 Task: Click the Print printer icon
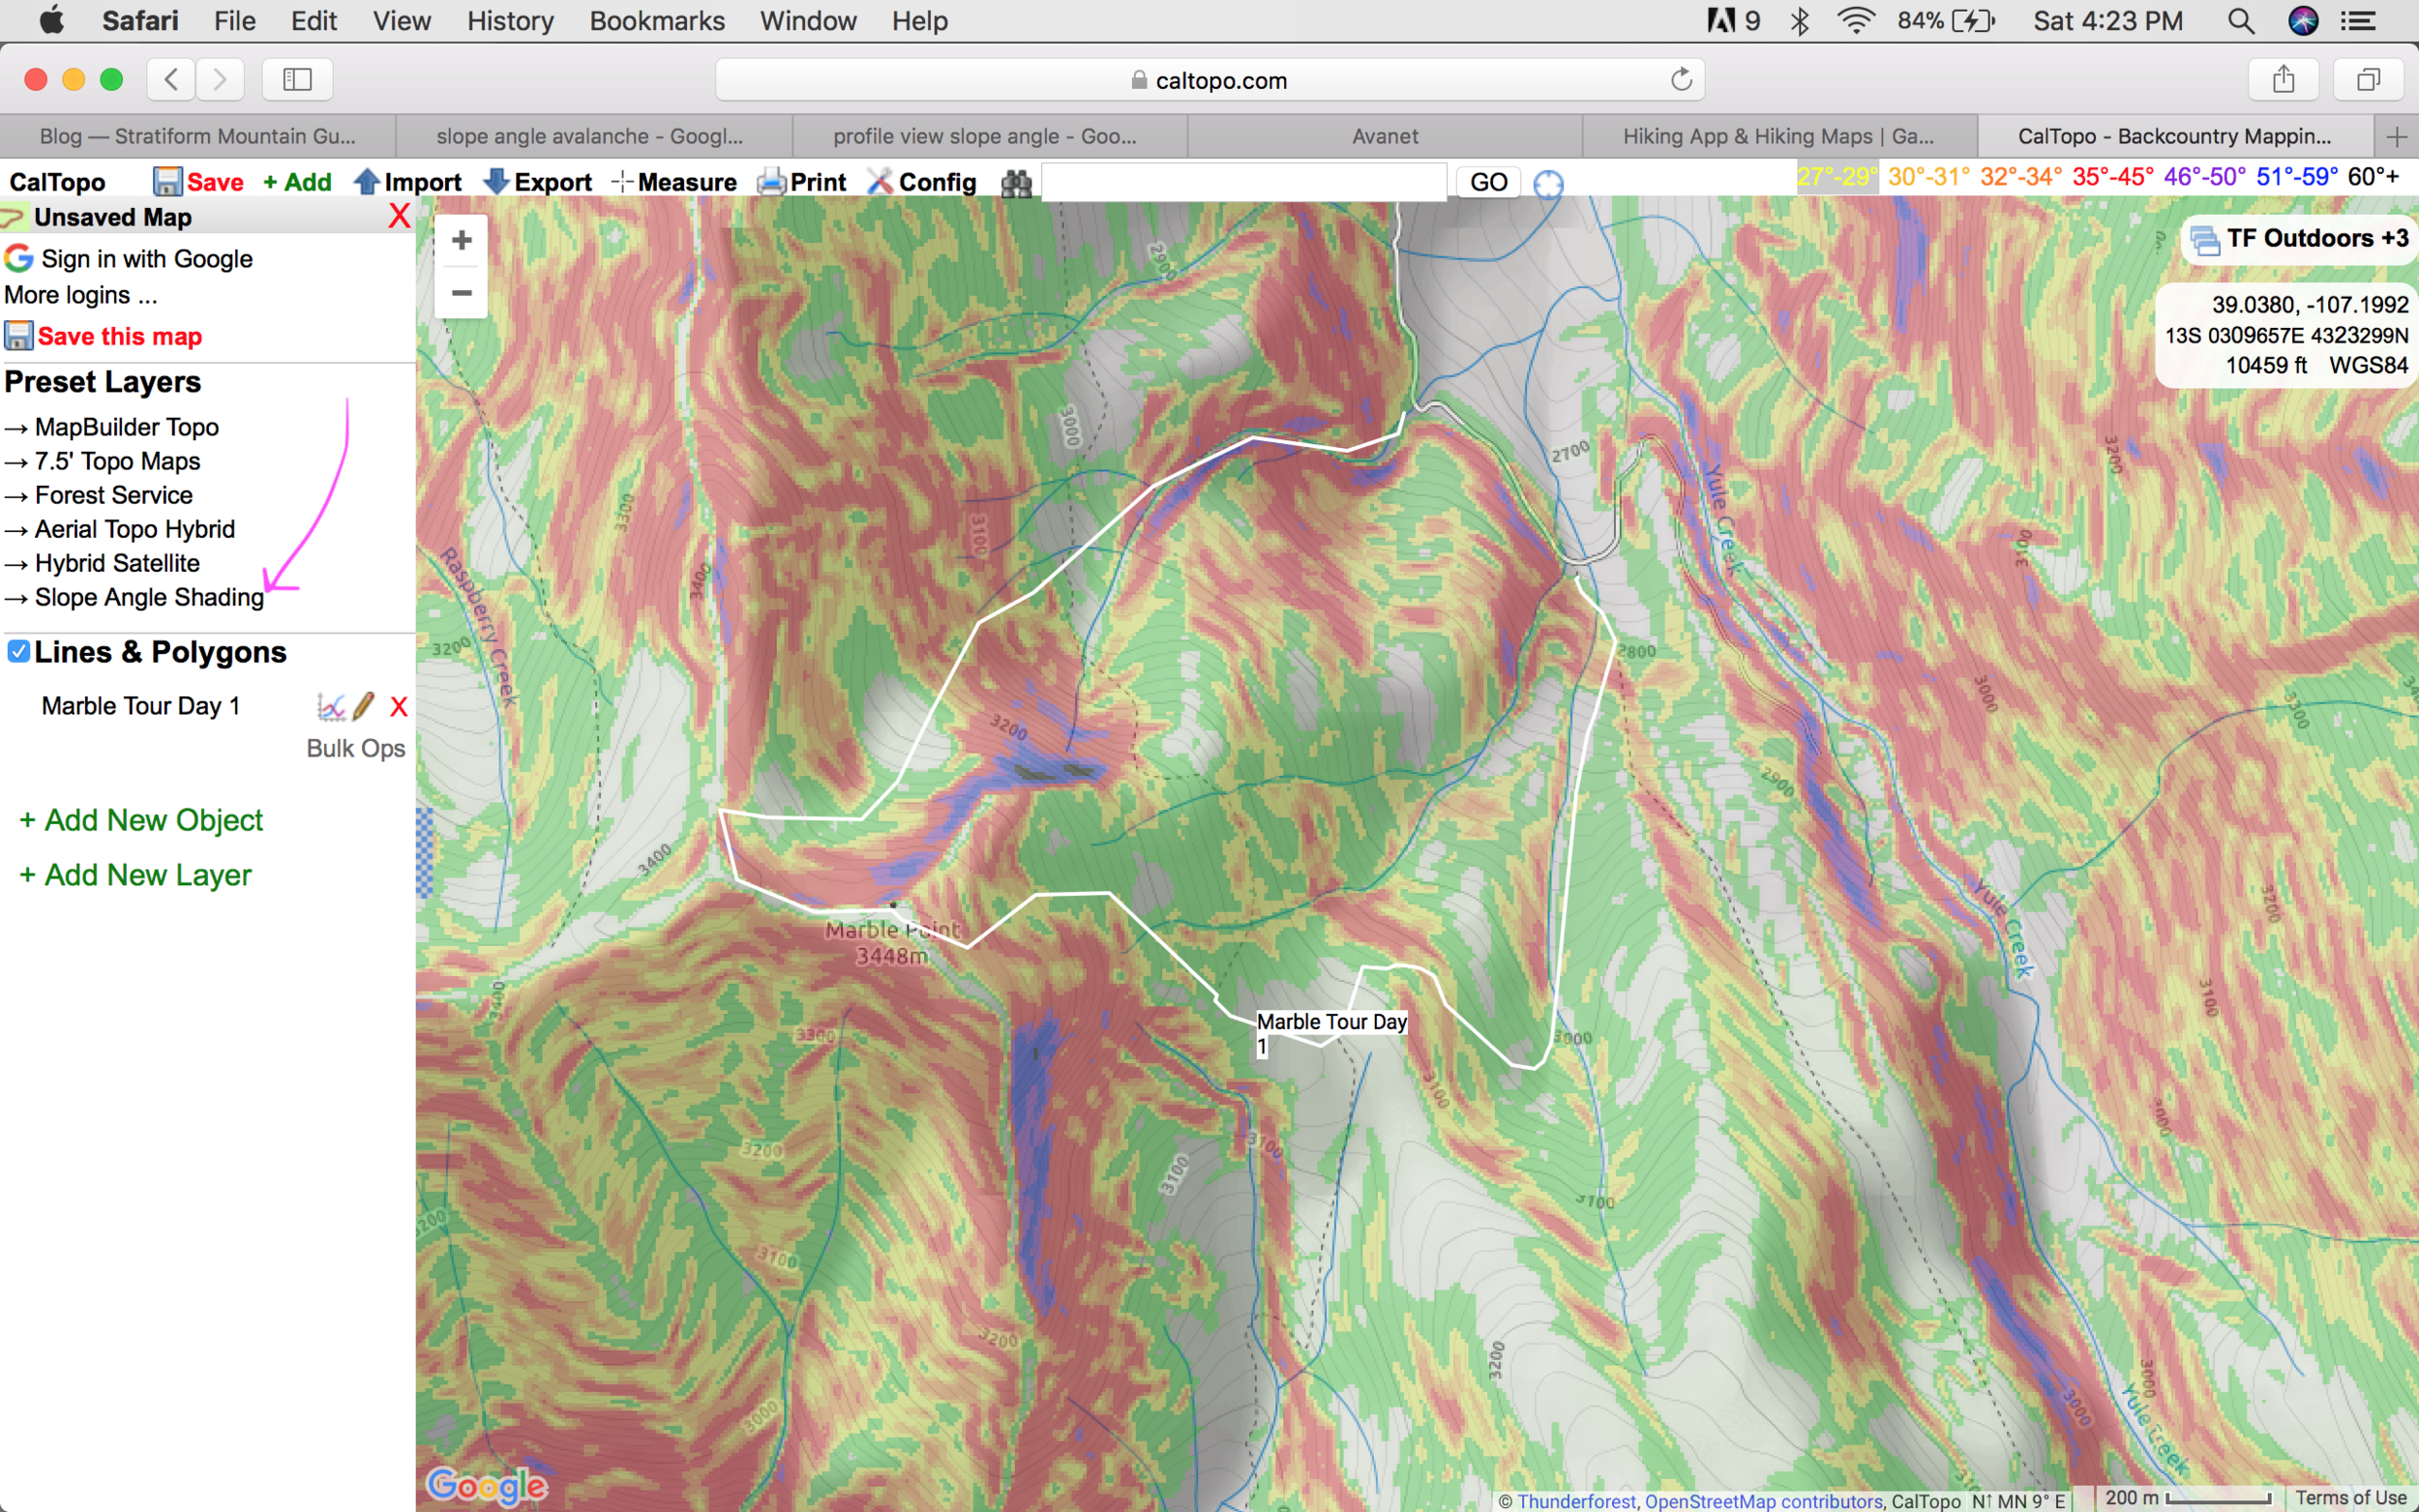coord(771,182)
